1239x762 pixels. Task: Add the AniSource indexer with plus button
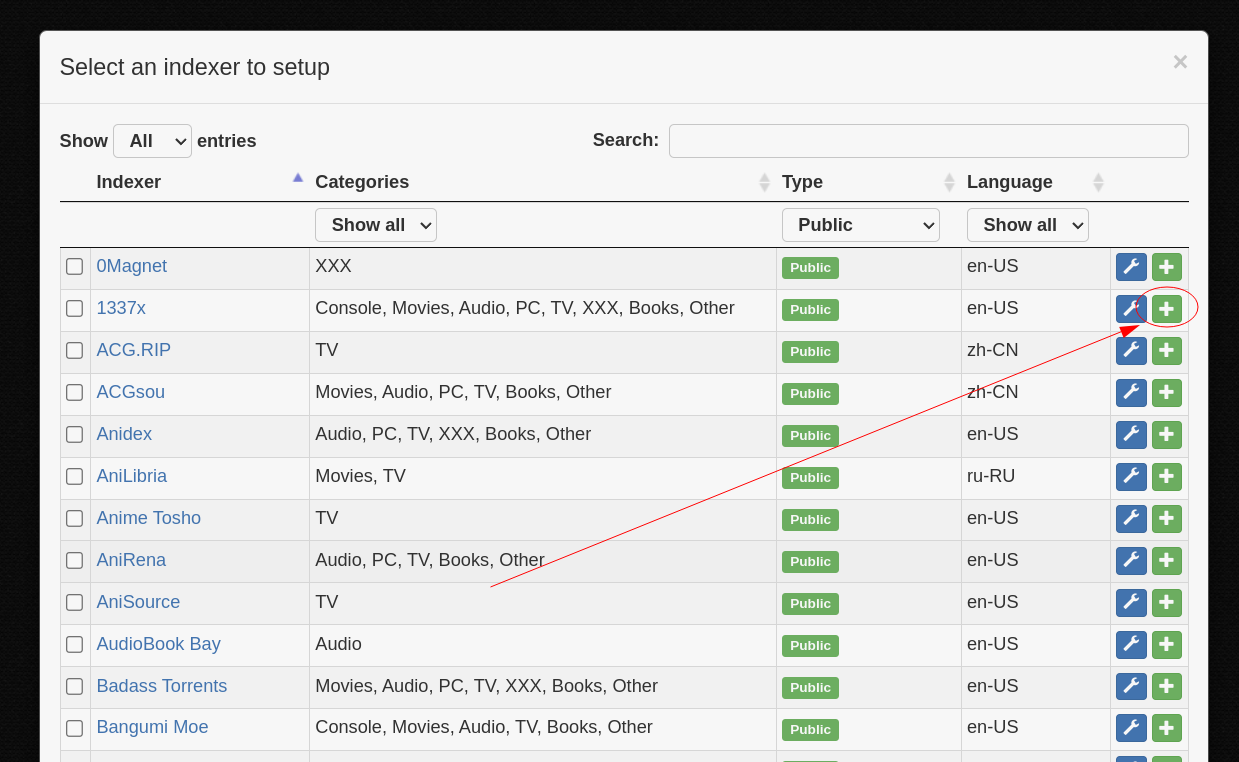point(1167,603)
